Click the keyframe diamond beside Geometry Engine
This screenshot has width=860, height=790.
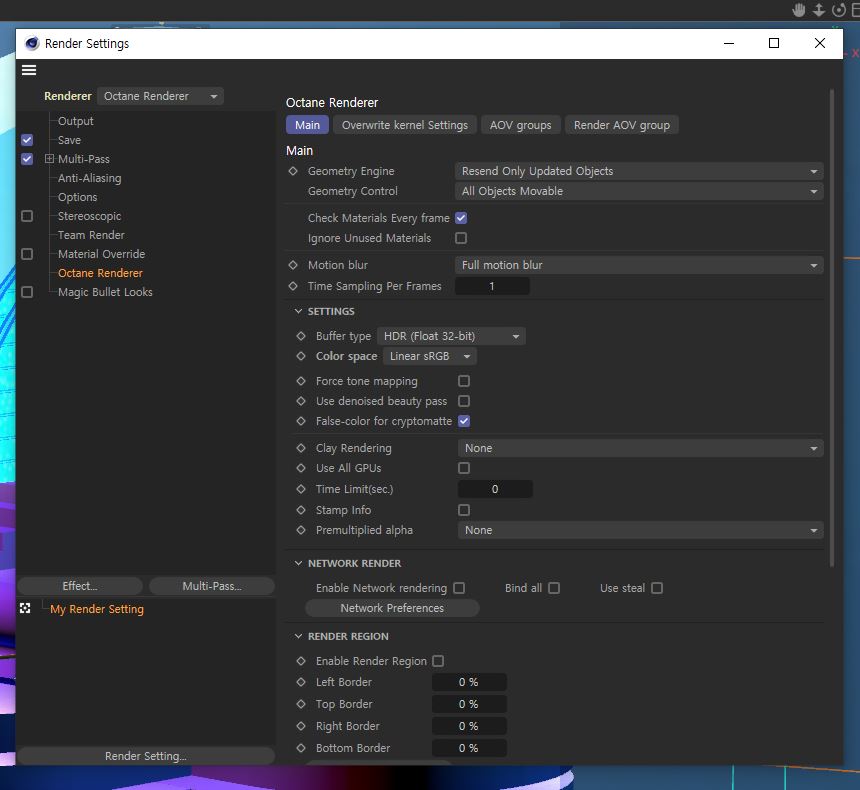tap(293, 171)
